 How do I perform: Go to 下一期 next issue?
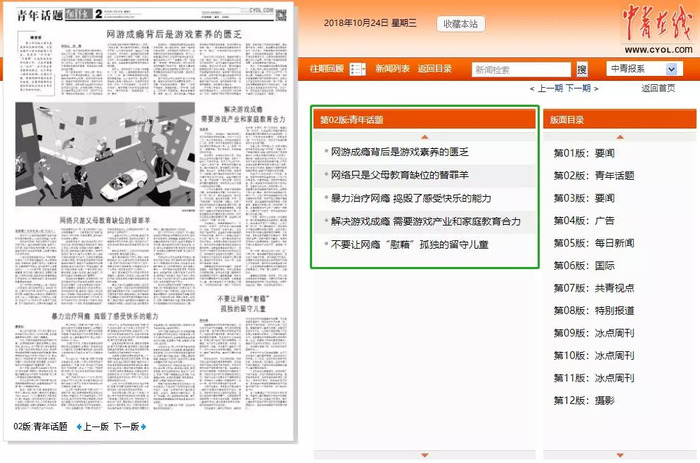click(x=578, y=88)
